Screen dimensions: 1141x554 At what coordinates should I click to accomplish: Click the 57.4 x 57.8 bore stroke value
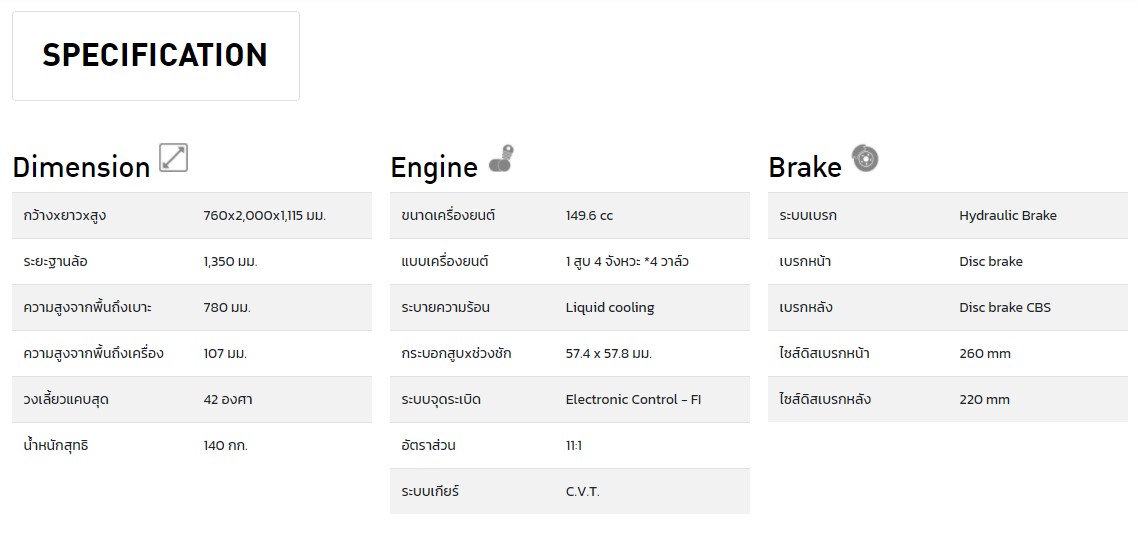608,354
